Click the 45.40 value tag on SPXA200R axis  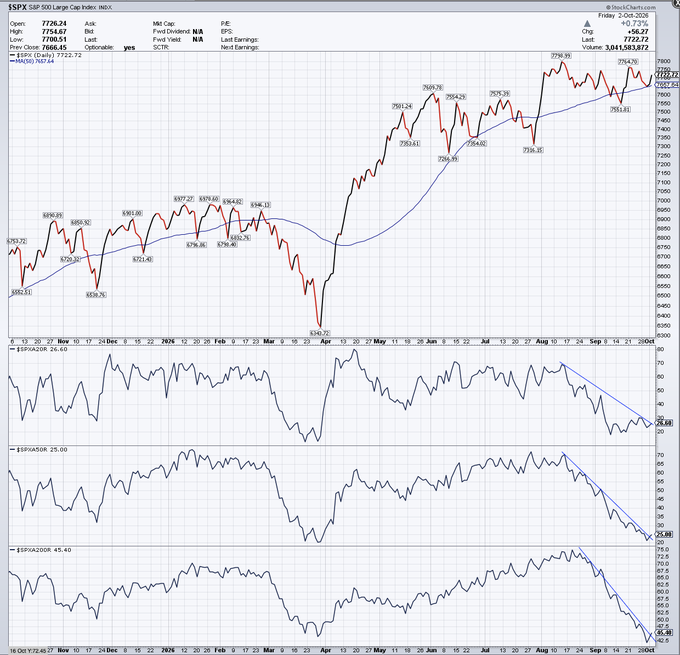click(x=665, y=633)
